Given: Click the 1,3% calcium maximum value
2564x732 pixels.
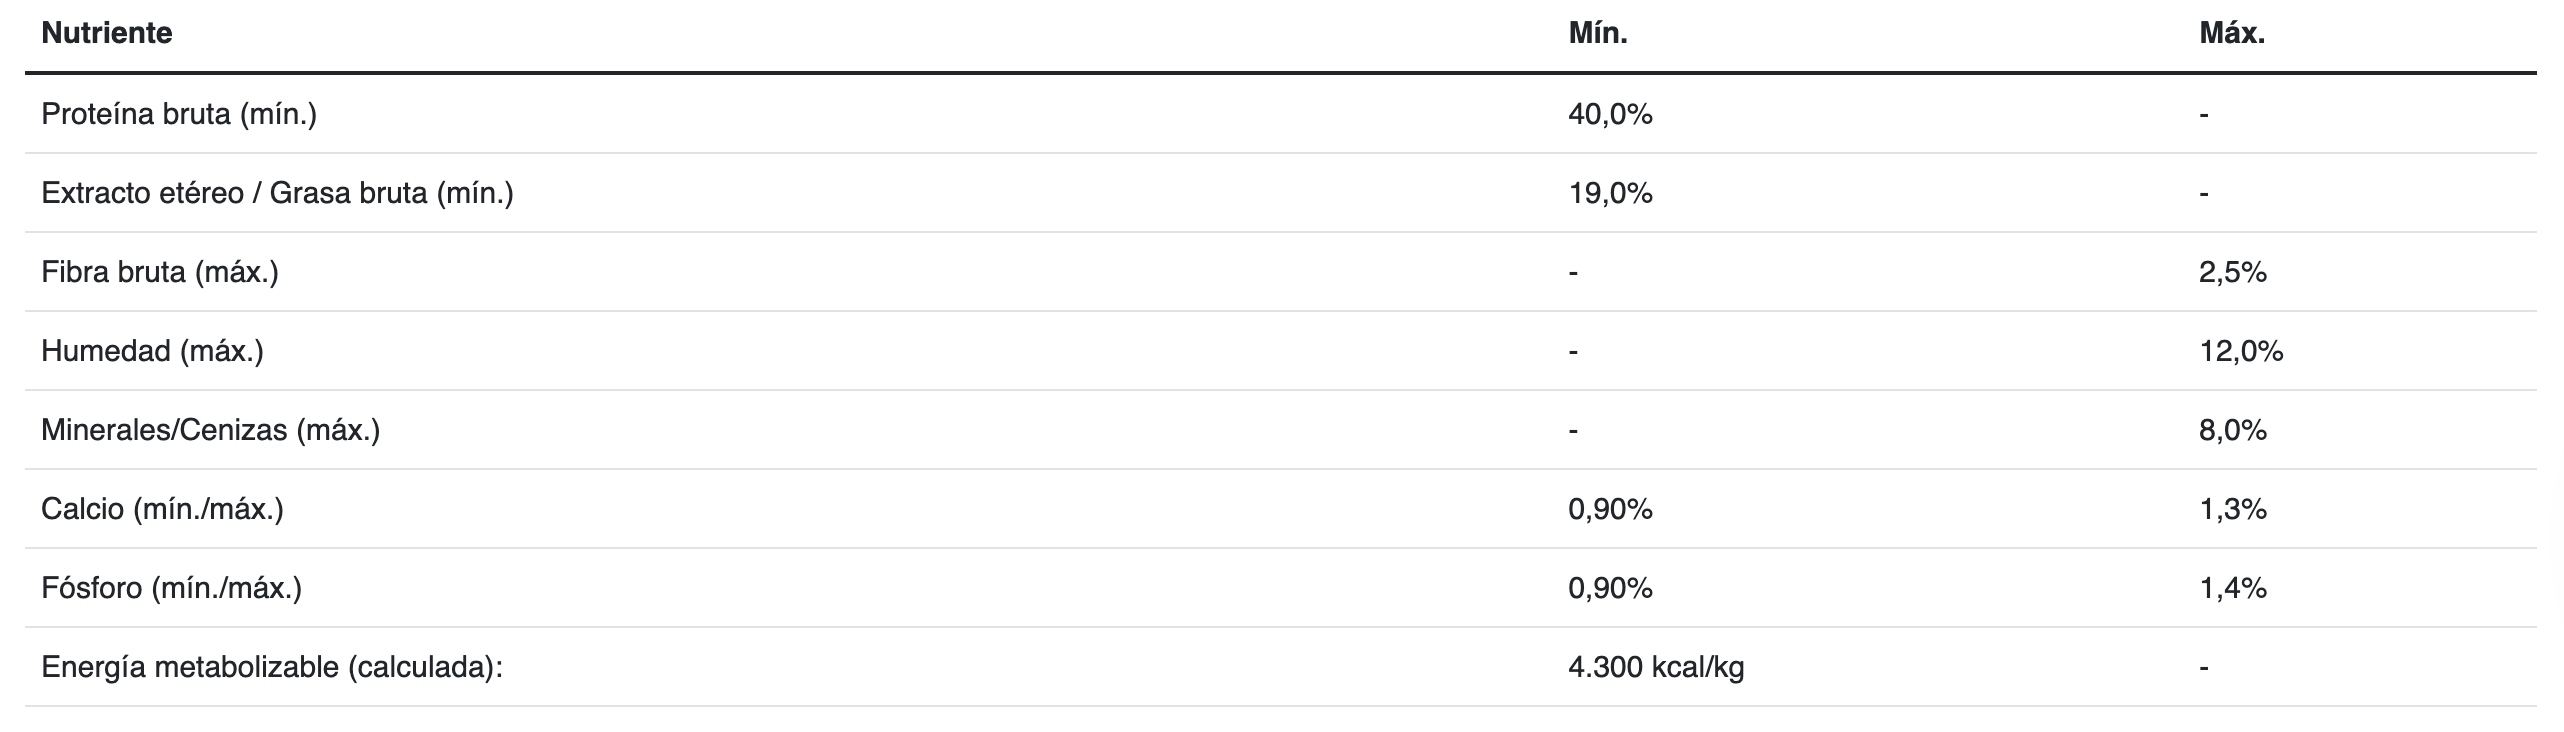Looking at the screenshot, I should [2232, 509].
